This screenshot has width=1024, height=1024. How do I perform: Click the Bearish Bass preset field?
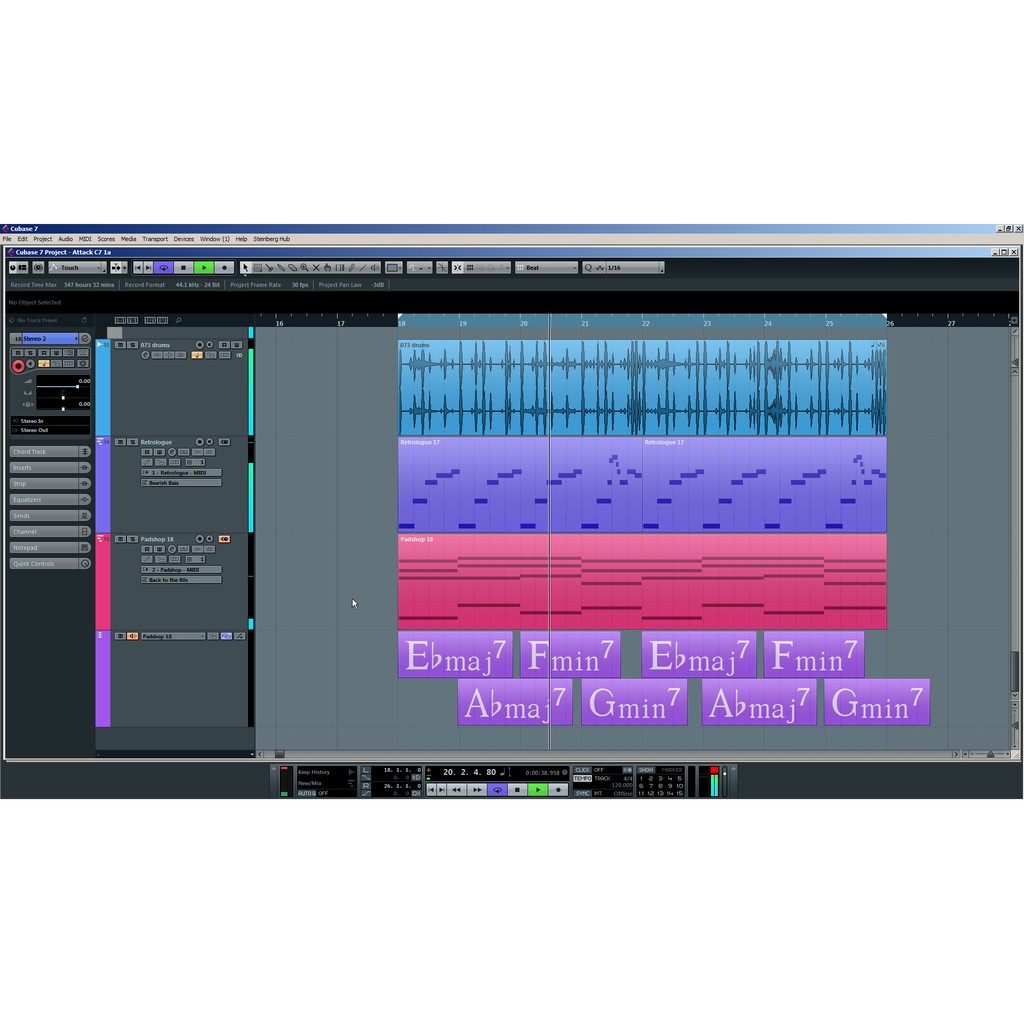182,483
